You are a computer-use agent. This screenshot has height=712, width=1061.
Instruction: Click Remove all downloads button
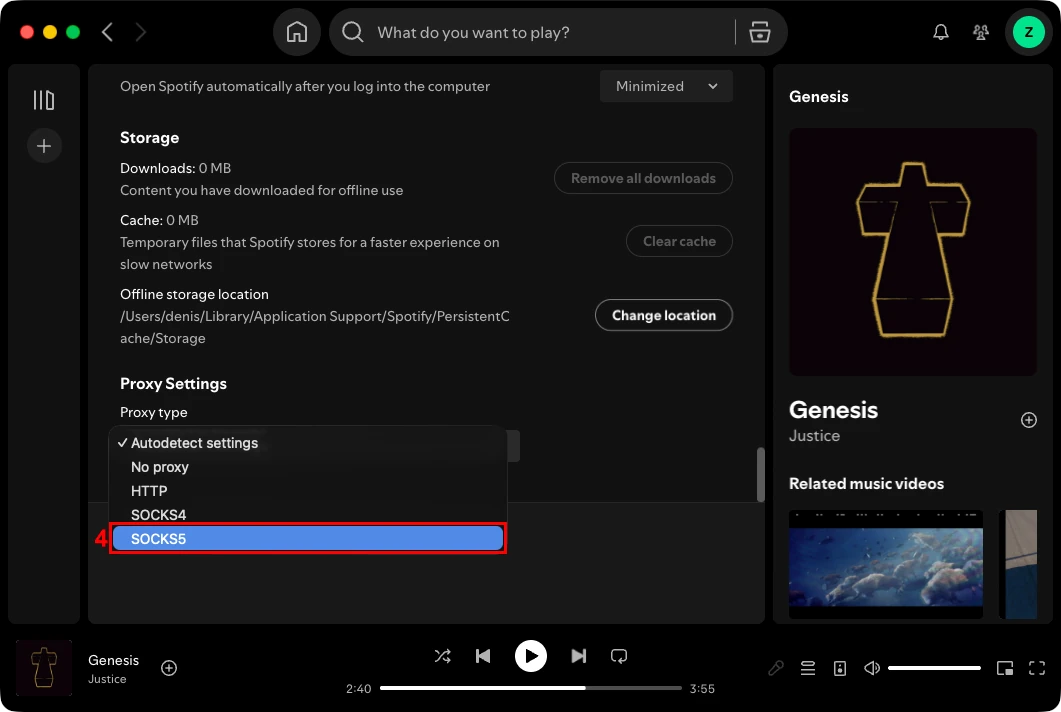pyautogui.click(x=643, y=178)
